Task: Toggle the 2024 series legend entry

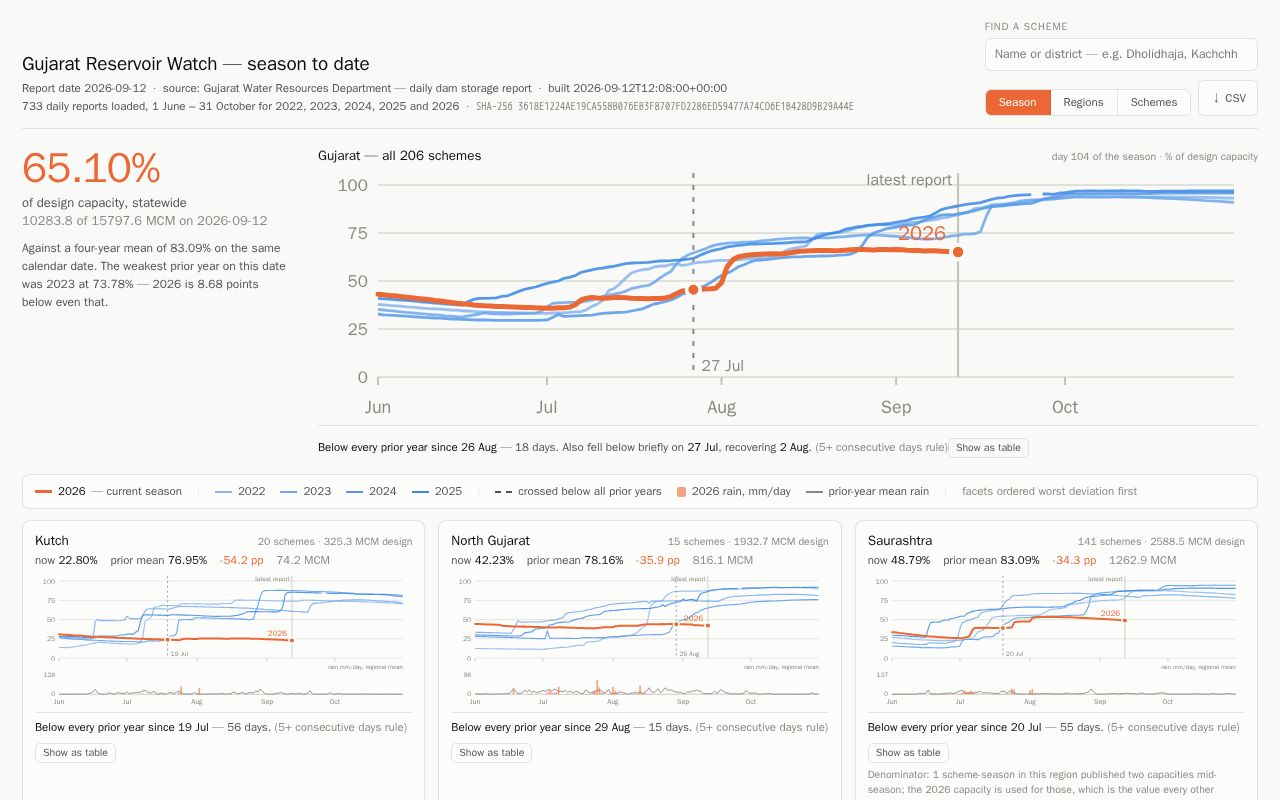Action: pyautogui.click(x=371, y=491)
